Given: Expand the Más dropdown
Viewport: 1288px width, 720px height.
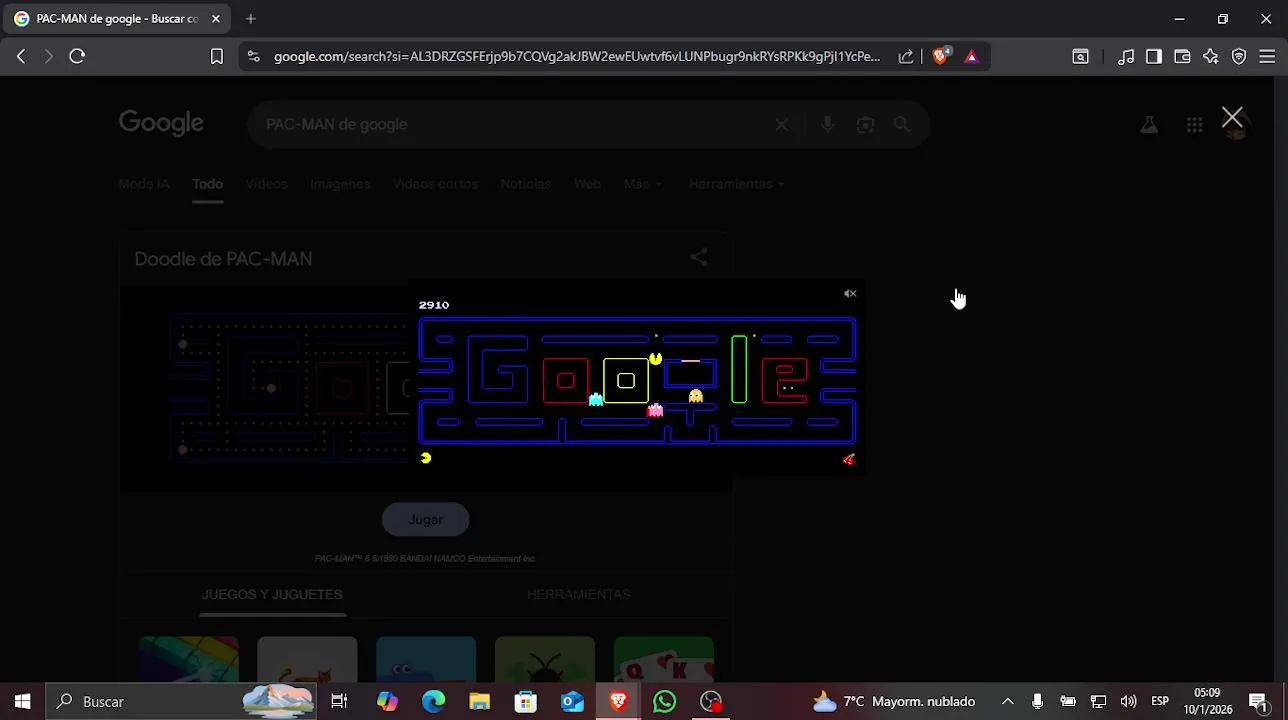Looking at the screenshot, I should [641, 184].
